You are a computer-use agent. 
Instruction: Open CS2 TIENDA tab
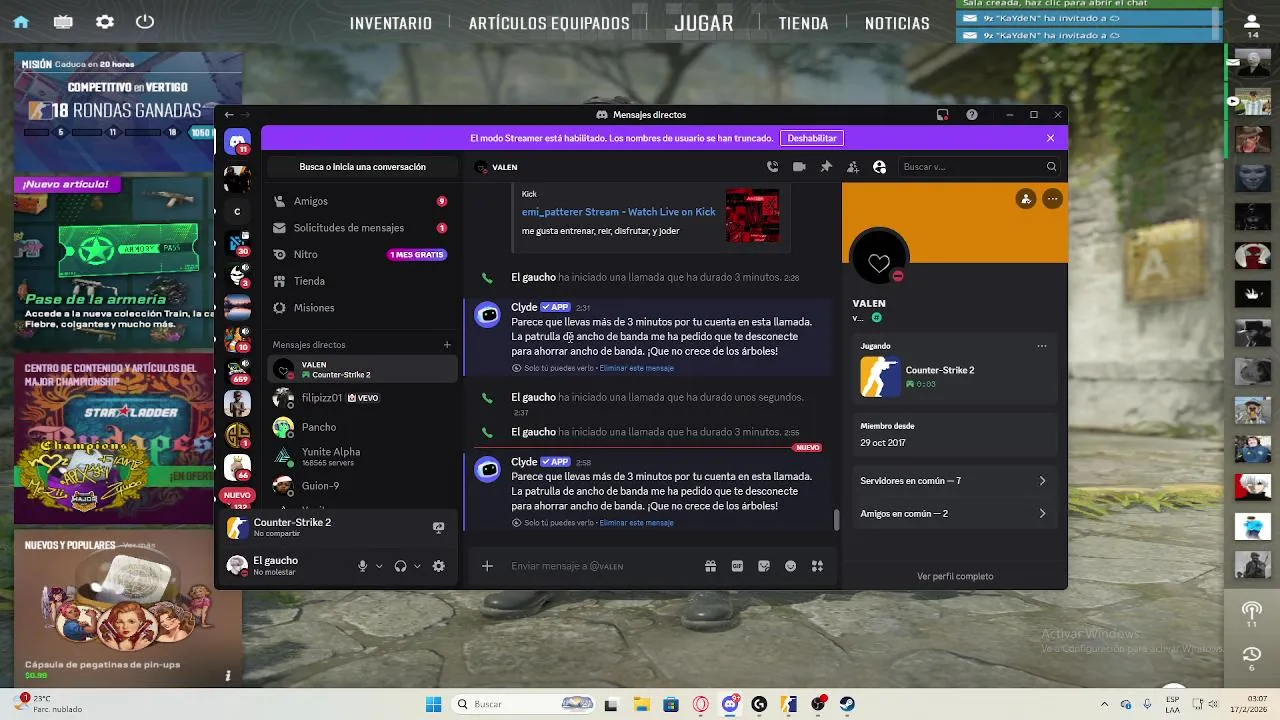[804, 23]
